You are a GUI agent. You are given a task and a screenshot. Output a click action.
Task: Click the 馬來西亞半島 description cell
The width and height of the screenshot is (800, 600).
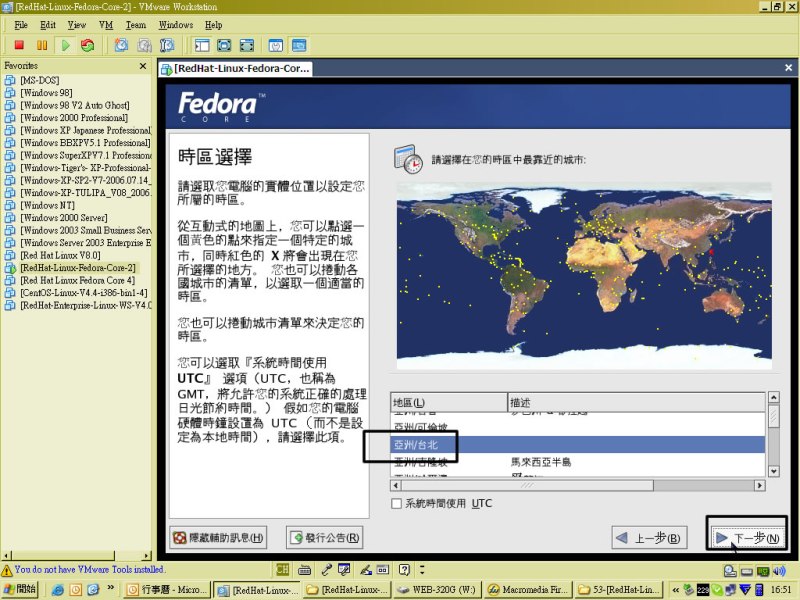(x=541, y=462)
